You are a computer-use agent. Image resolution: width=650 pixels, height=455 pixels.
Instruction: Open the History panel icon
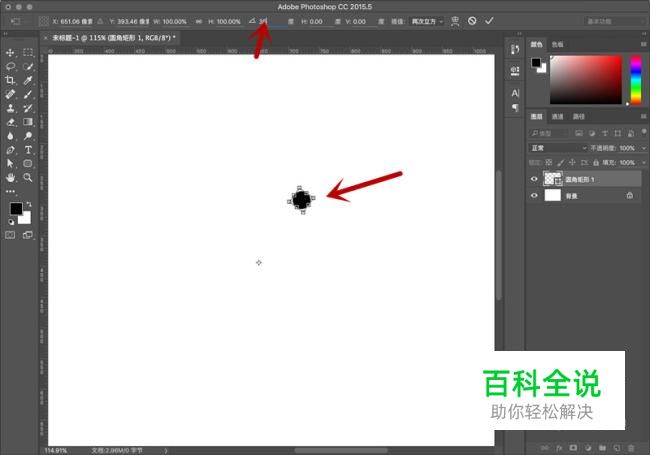click(x=515, y=49)
